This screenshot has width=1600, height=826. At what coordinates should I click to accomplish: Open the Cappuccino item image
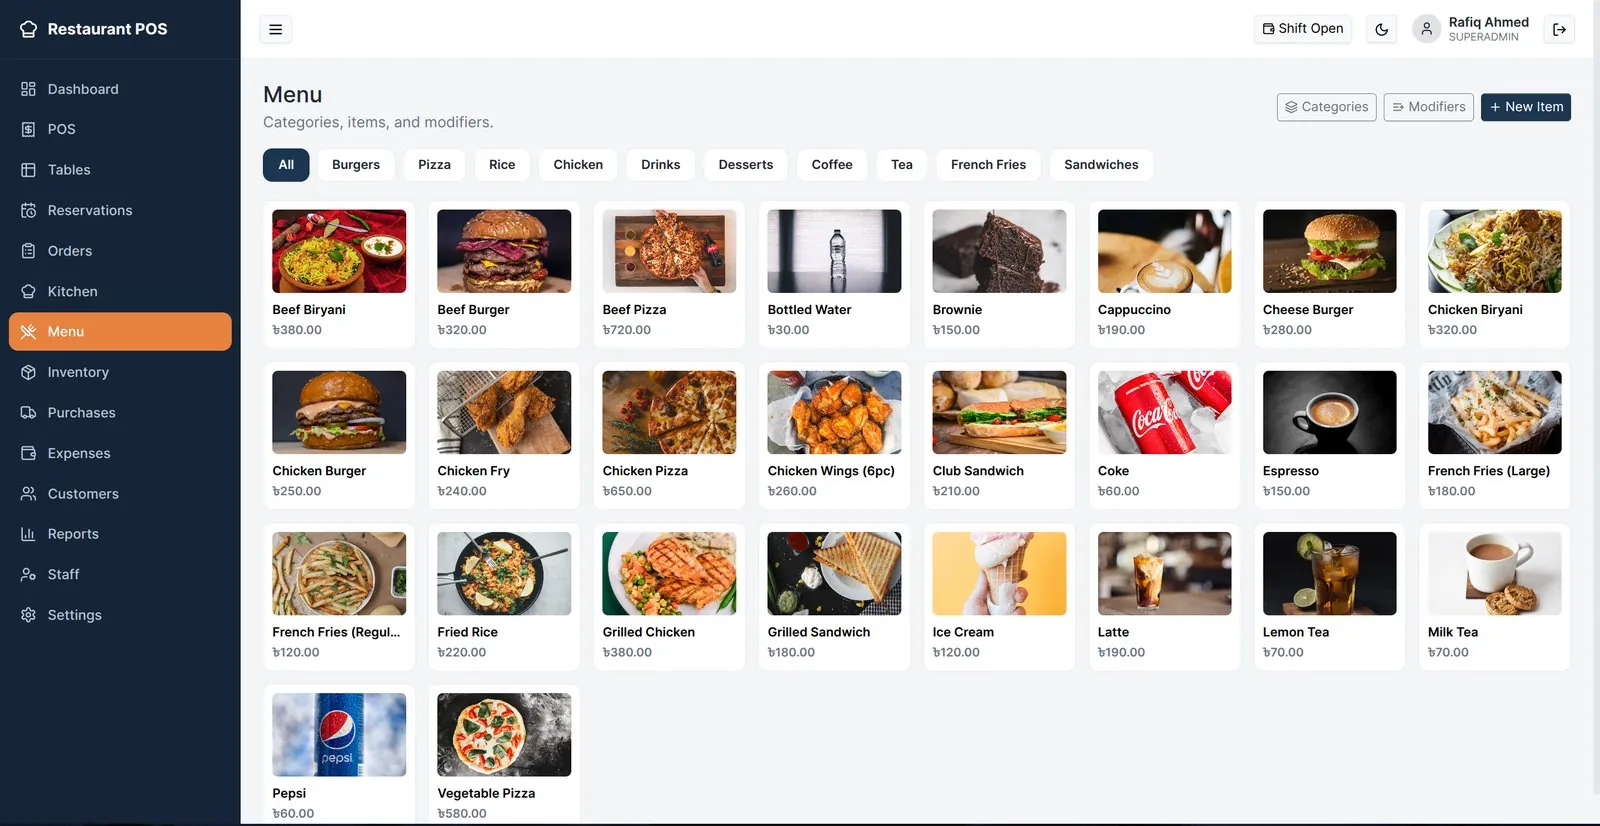click(1164, 251)
